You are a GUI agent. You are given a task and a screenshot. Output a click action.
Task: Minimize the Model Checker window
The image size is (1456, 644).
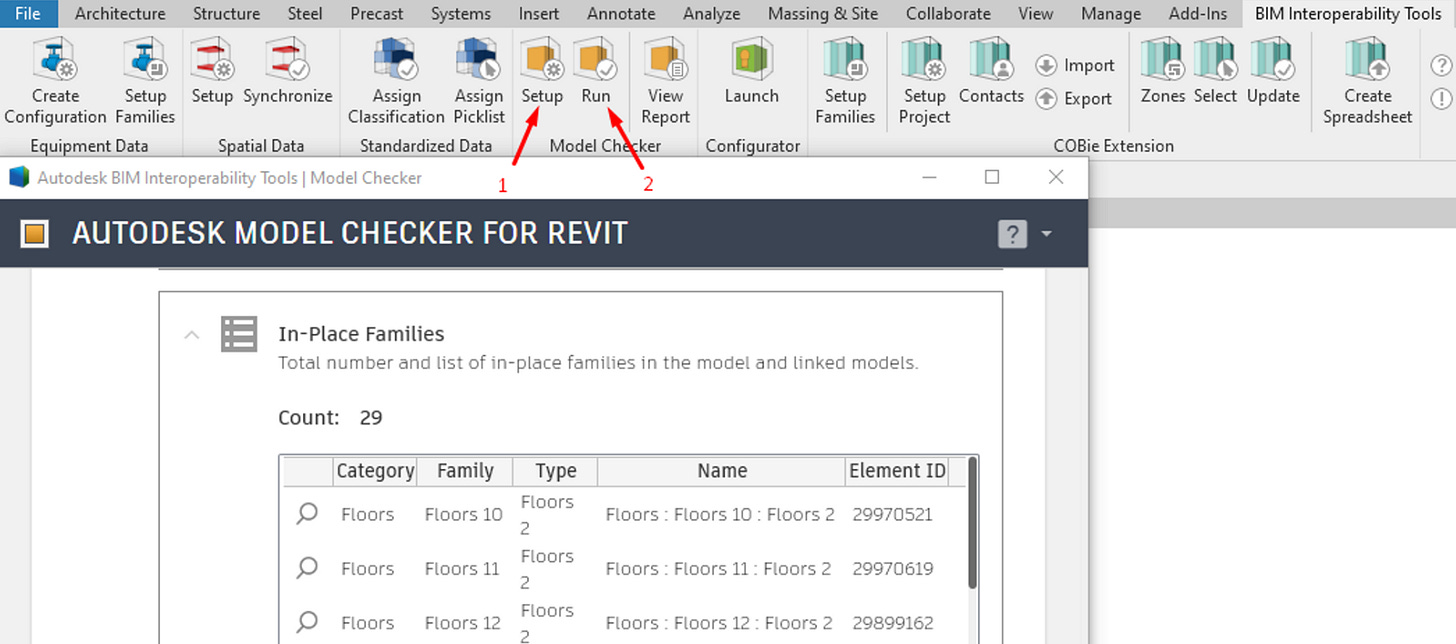[x=929, y=177]
